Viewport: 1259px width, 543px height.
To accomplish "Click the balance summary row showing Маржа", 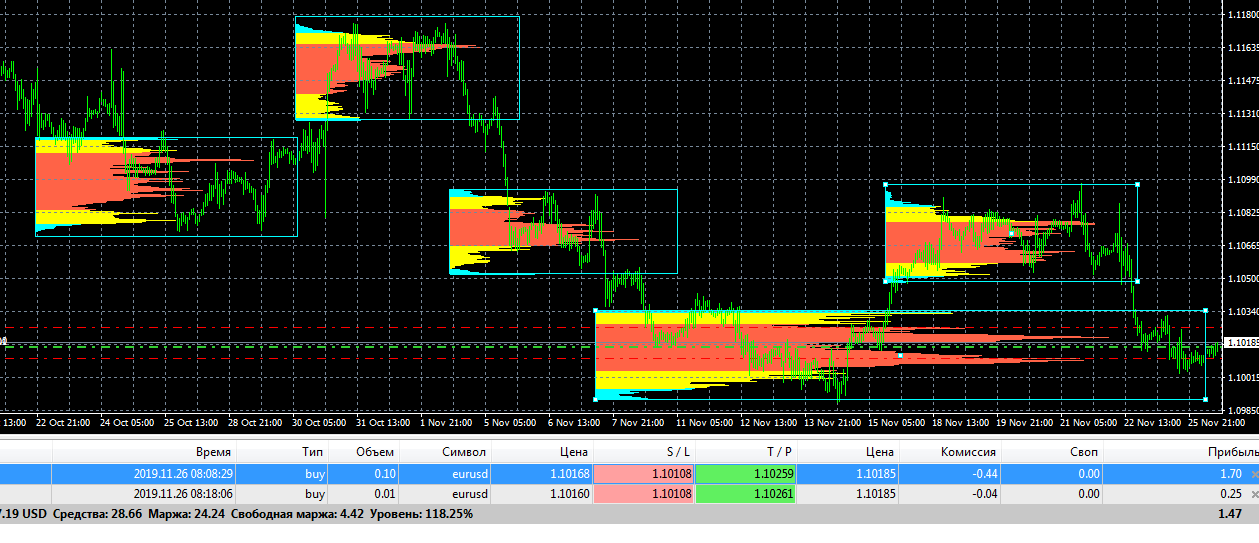I will [629, 514].
